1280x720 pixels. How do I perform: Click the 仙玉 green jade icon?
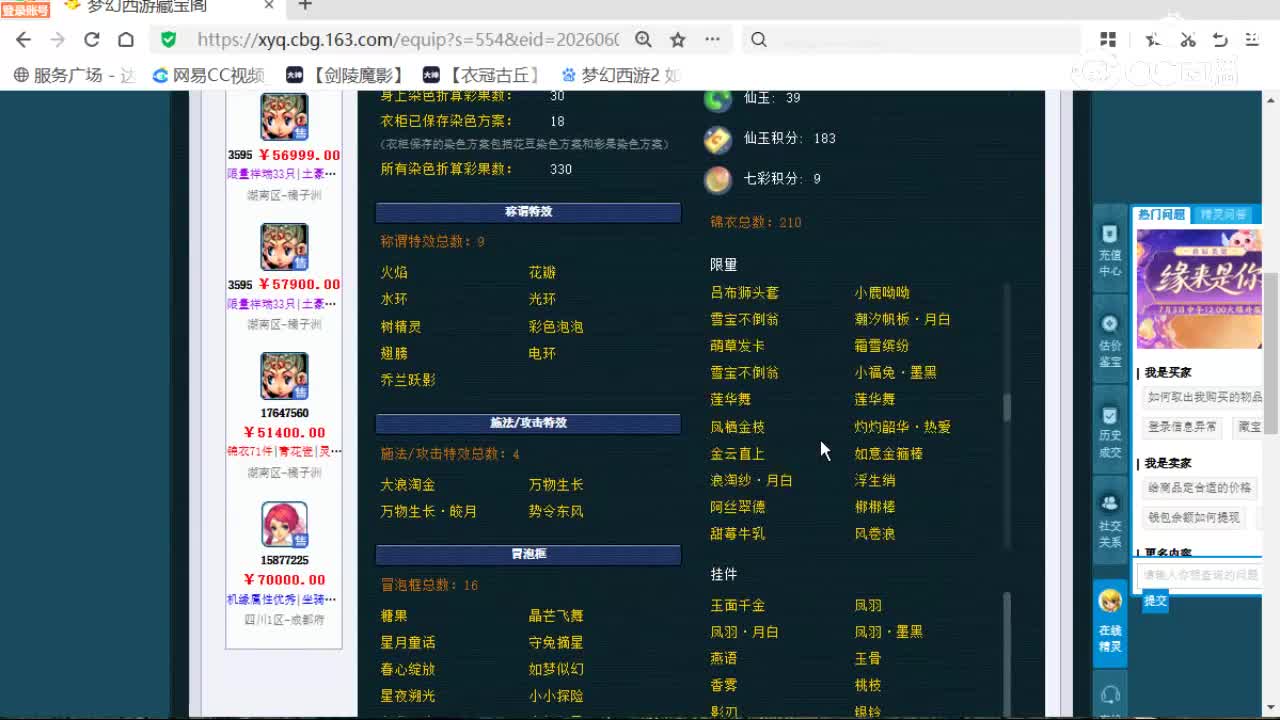tap(717, 99)
